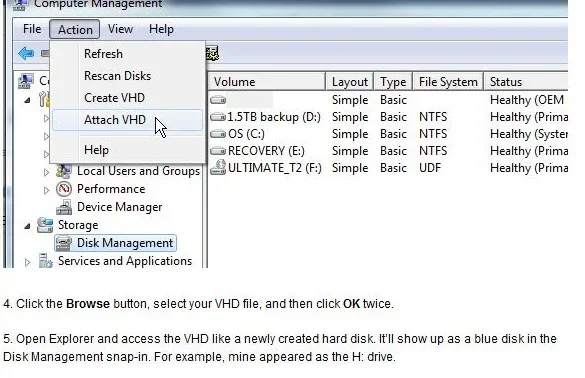The height and width of the screenshot is (378, 585).
Task: Click the unnamed OEM volume disk icon
Action: (218, 100)
